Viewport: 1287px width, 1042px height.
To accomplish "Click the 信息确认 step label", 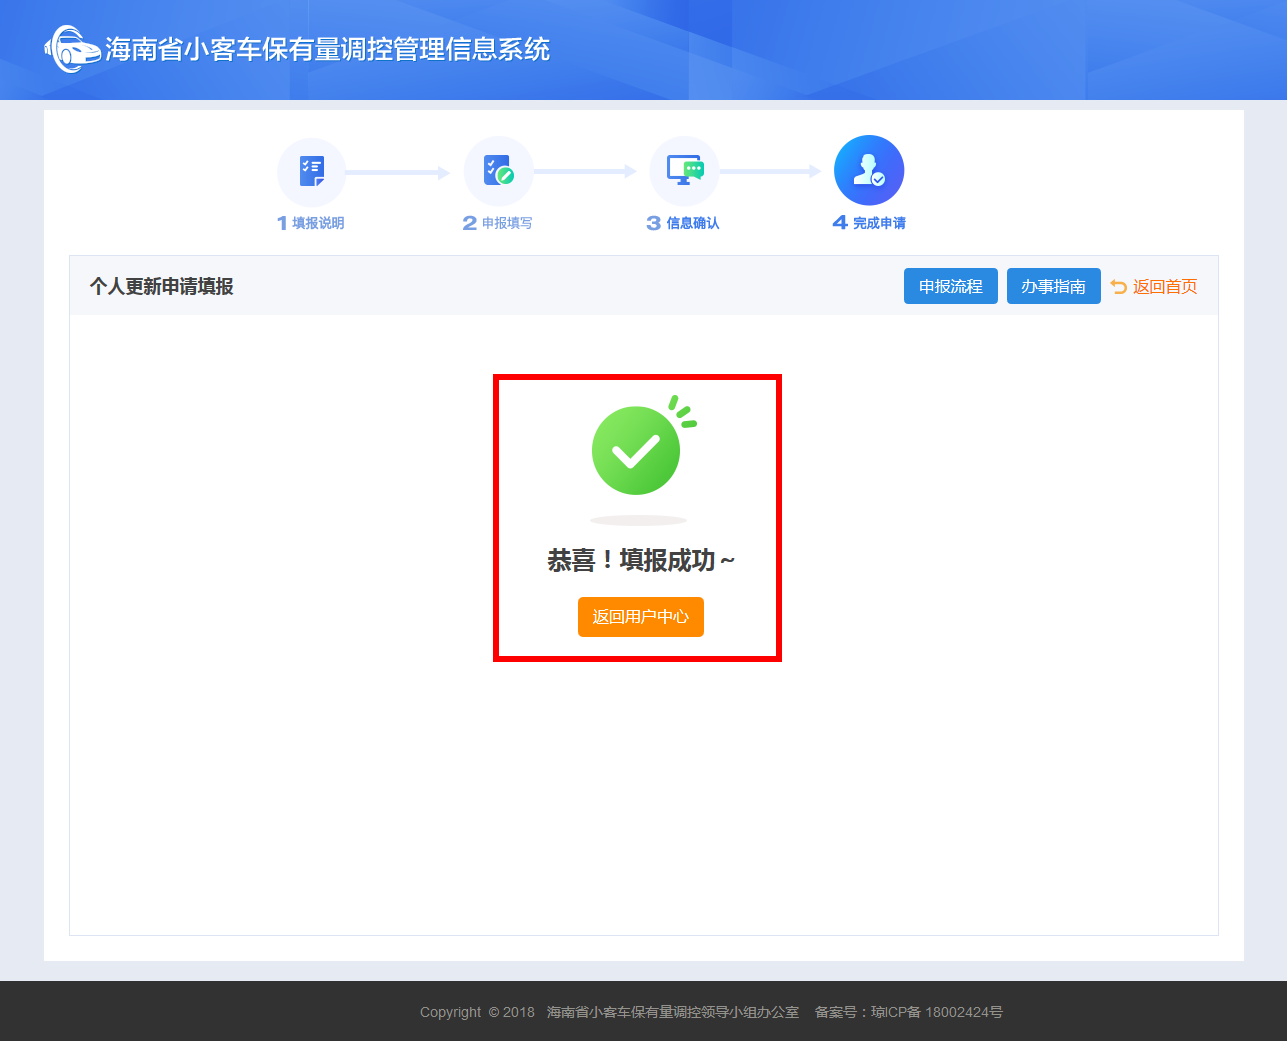I will click(693, 223).
